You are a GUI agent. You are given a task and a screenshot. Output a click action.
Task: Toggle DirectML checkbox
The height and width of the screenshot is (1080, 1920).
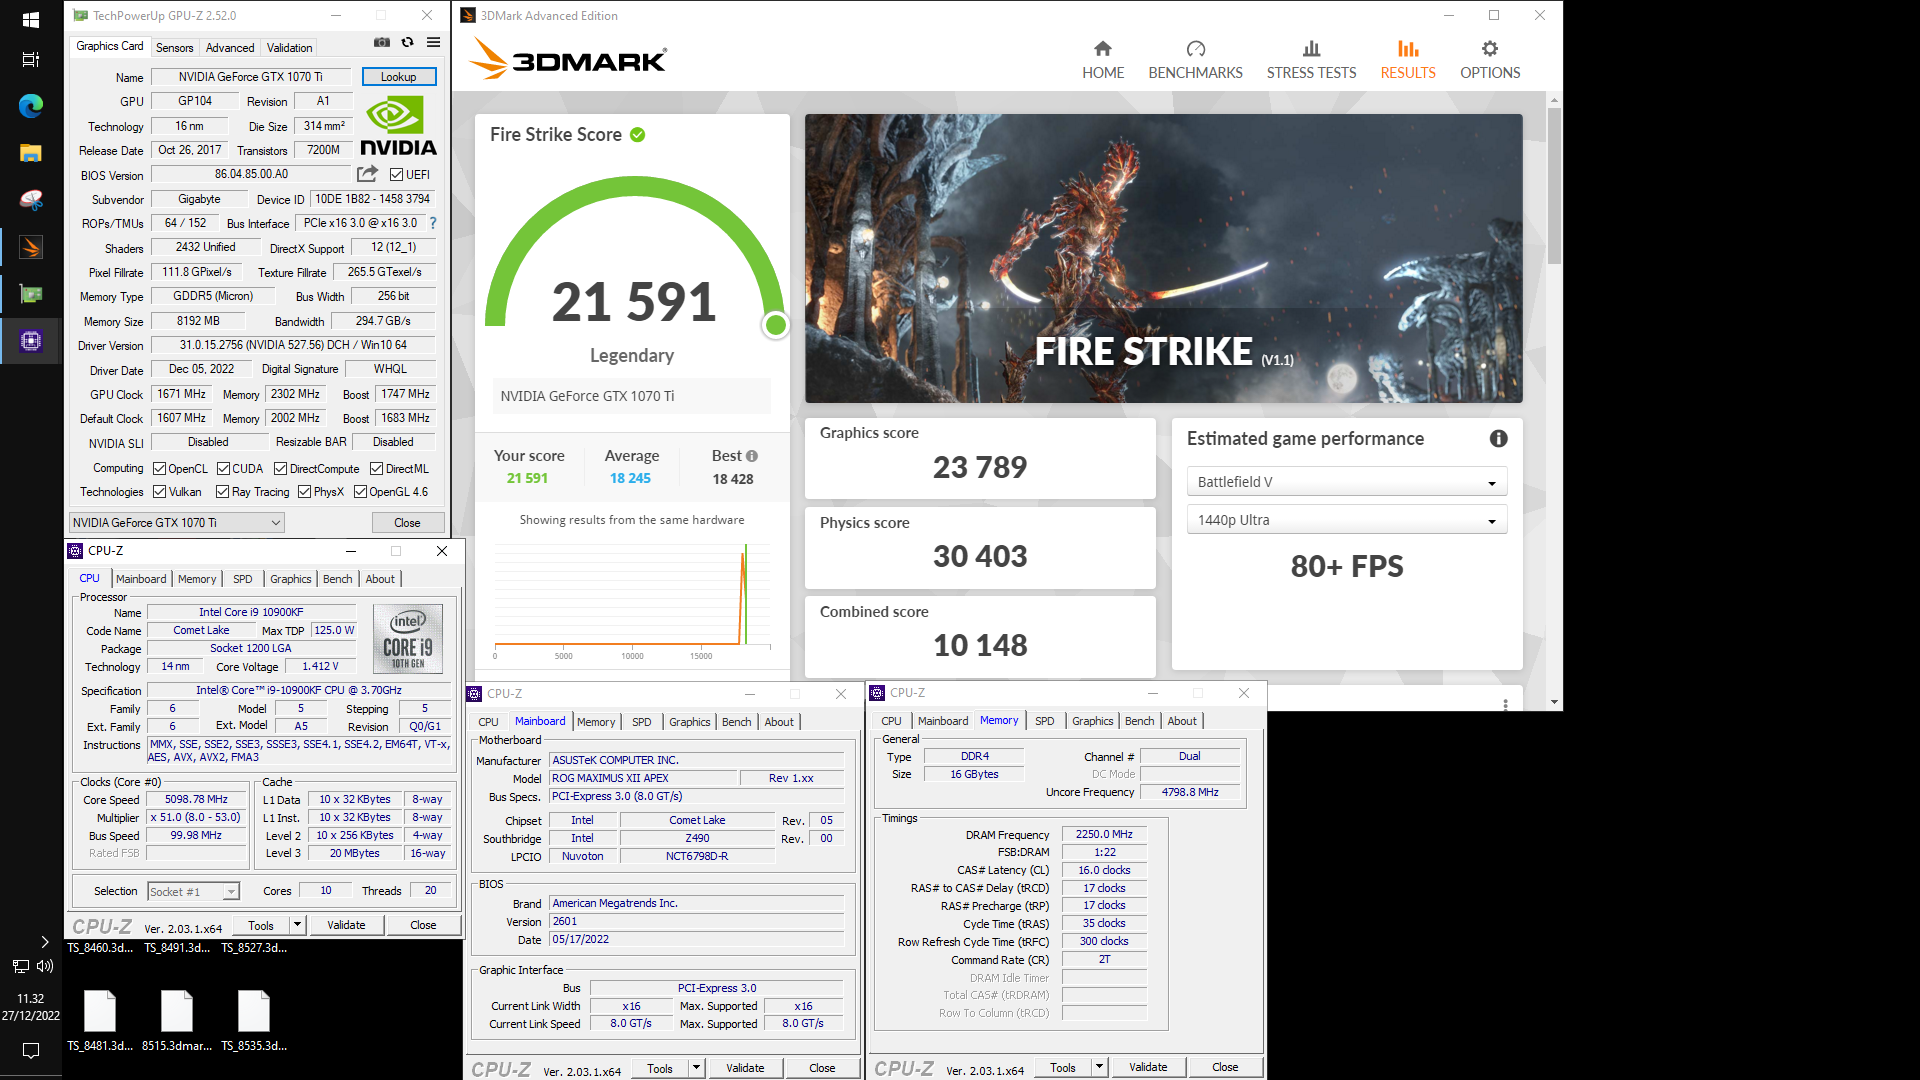pyautogui.click(x=377, y=469)
